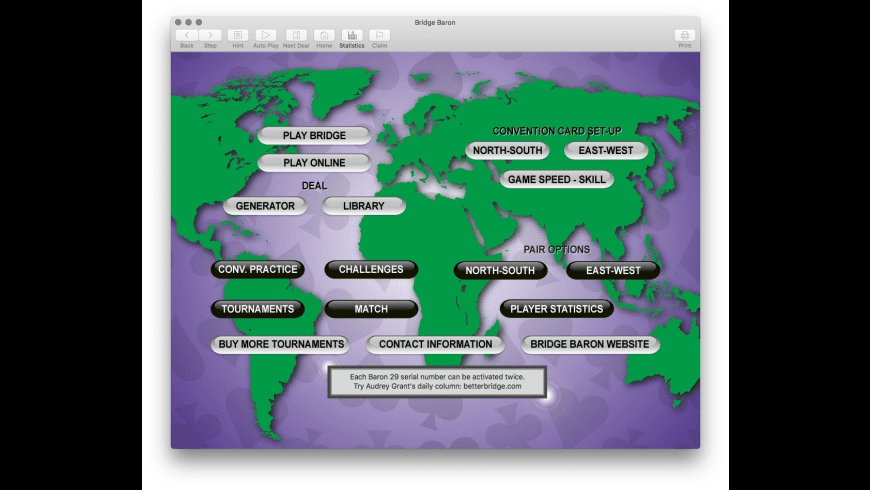
Task: Click the Step forward toolbar icon
Action: tap(210, 36)
